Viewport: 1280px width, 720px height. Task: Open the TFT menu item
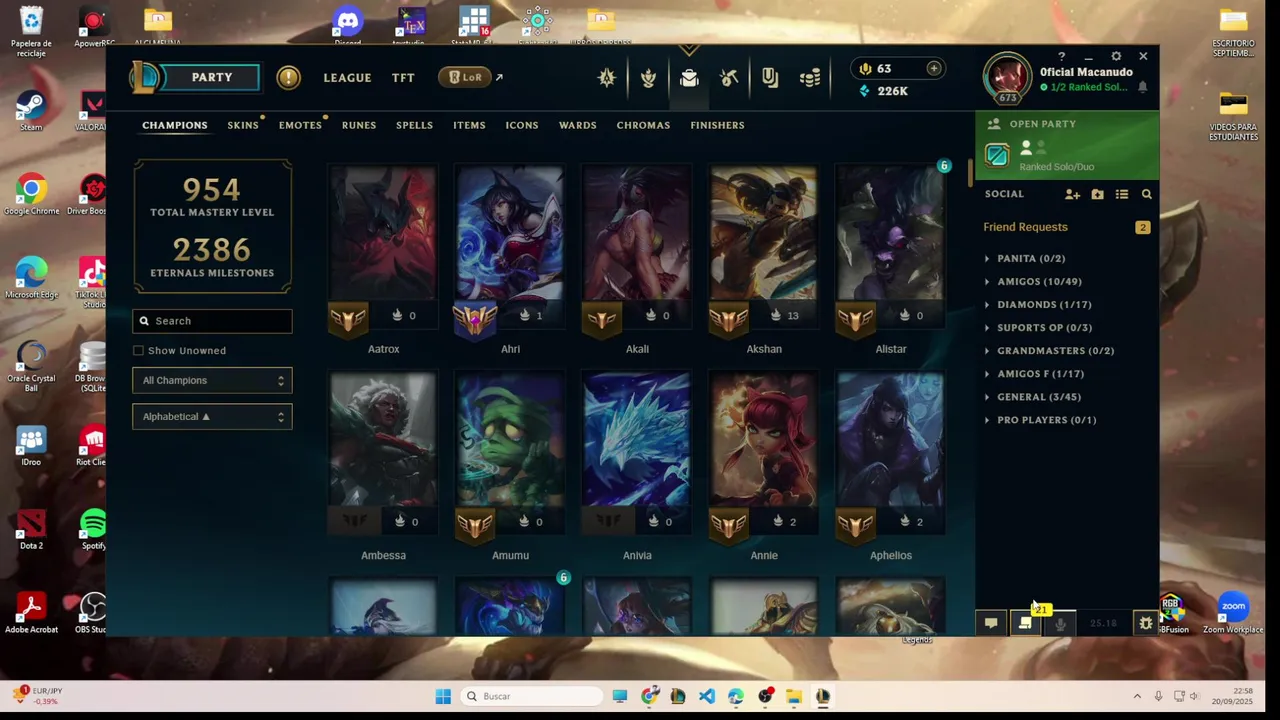(x=403, y=77)
